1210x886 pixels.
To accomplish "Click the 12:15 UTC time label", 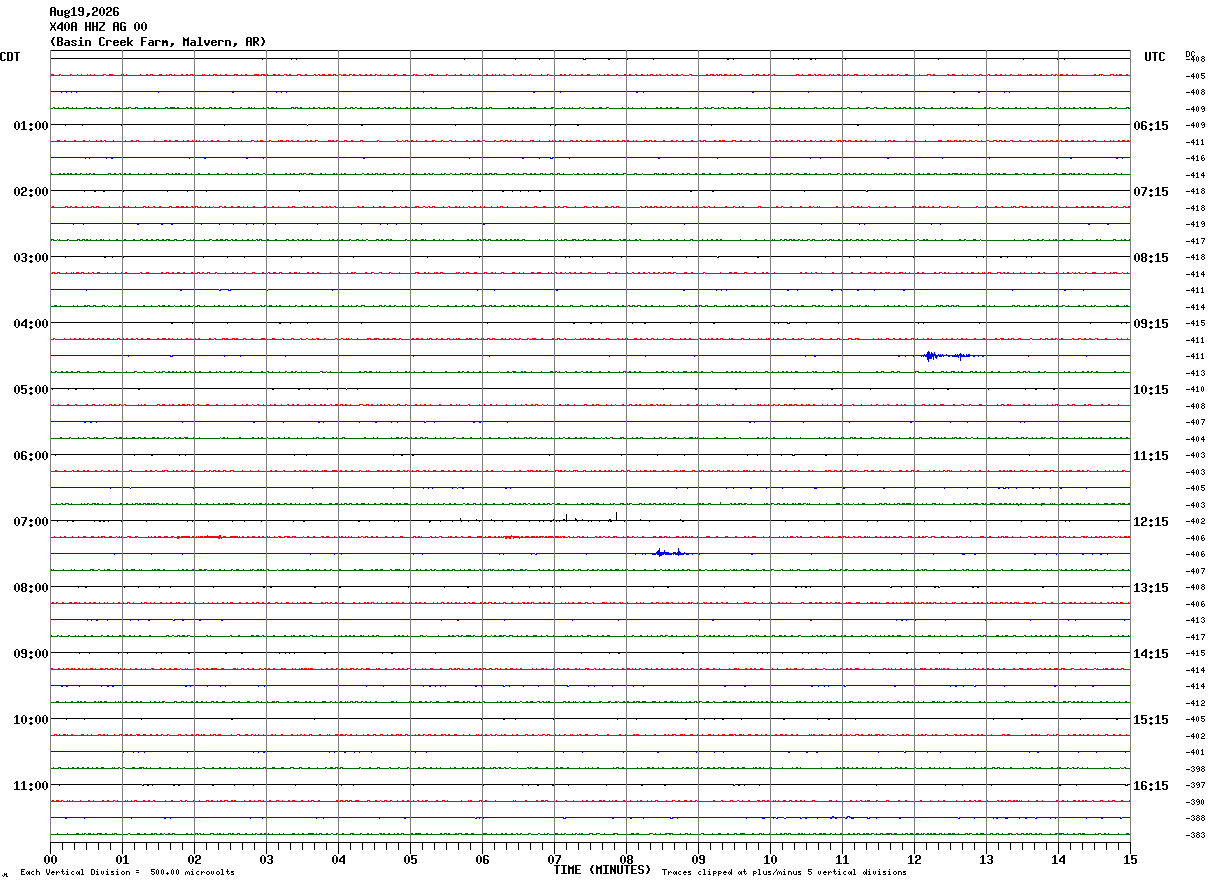I will pos(1151,522).
